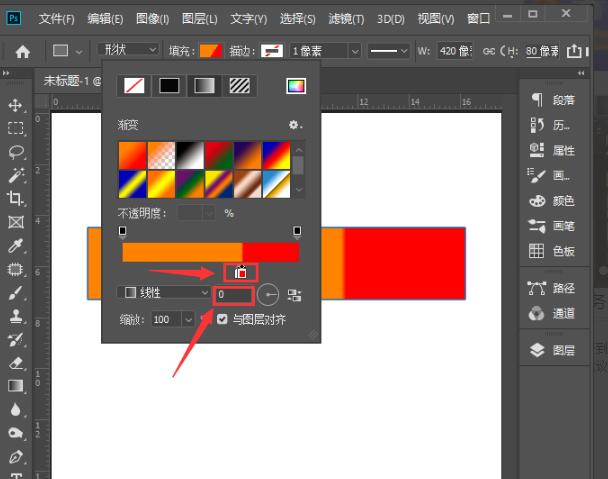Expand the 线性 gradient style dropdown
This screenshot has height=479, width=608.
coord(163,292)
